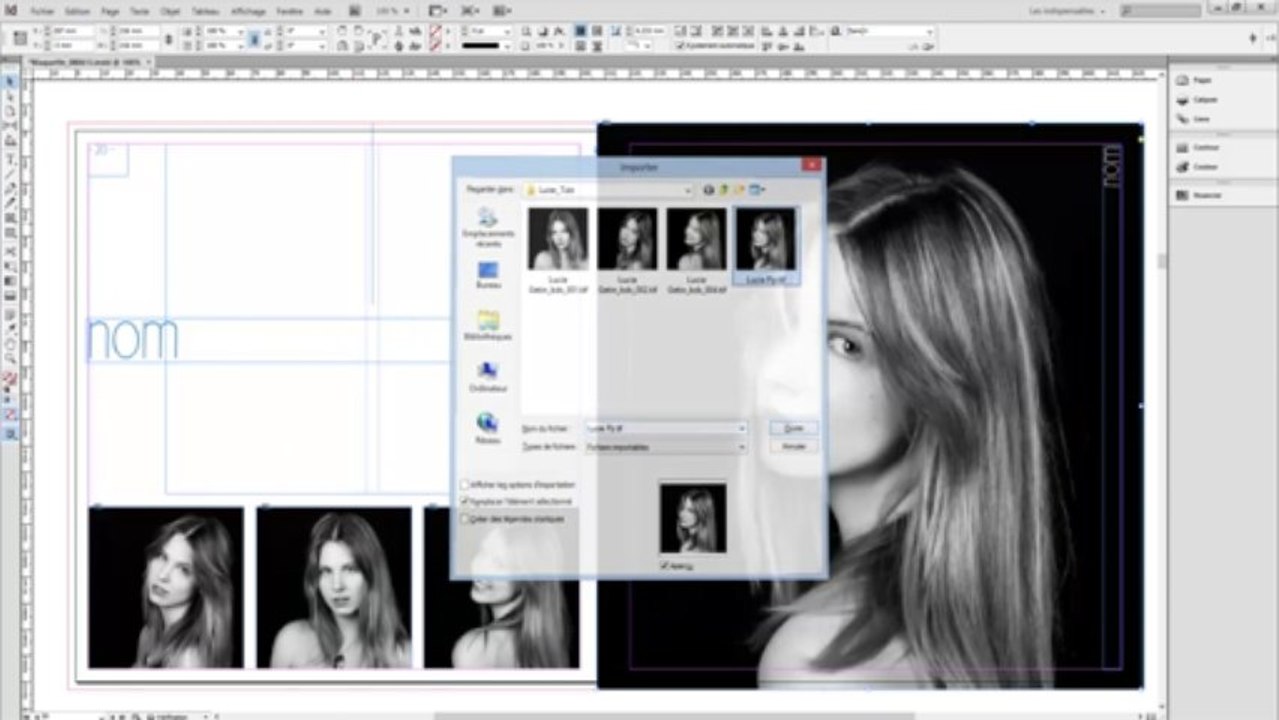The image size is (1279, 720).
Task: Open the arrange documents icon menu
Action: [501, 10]
